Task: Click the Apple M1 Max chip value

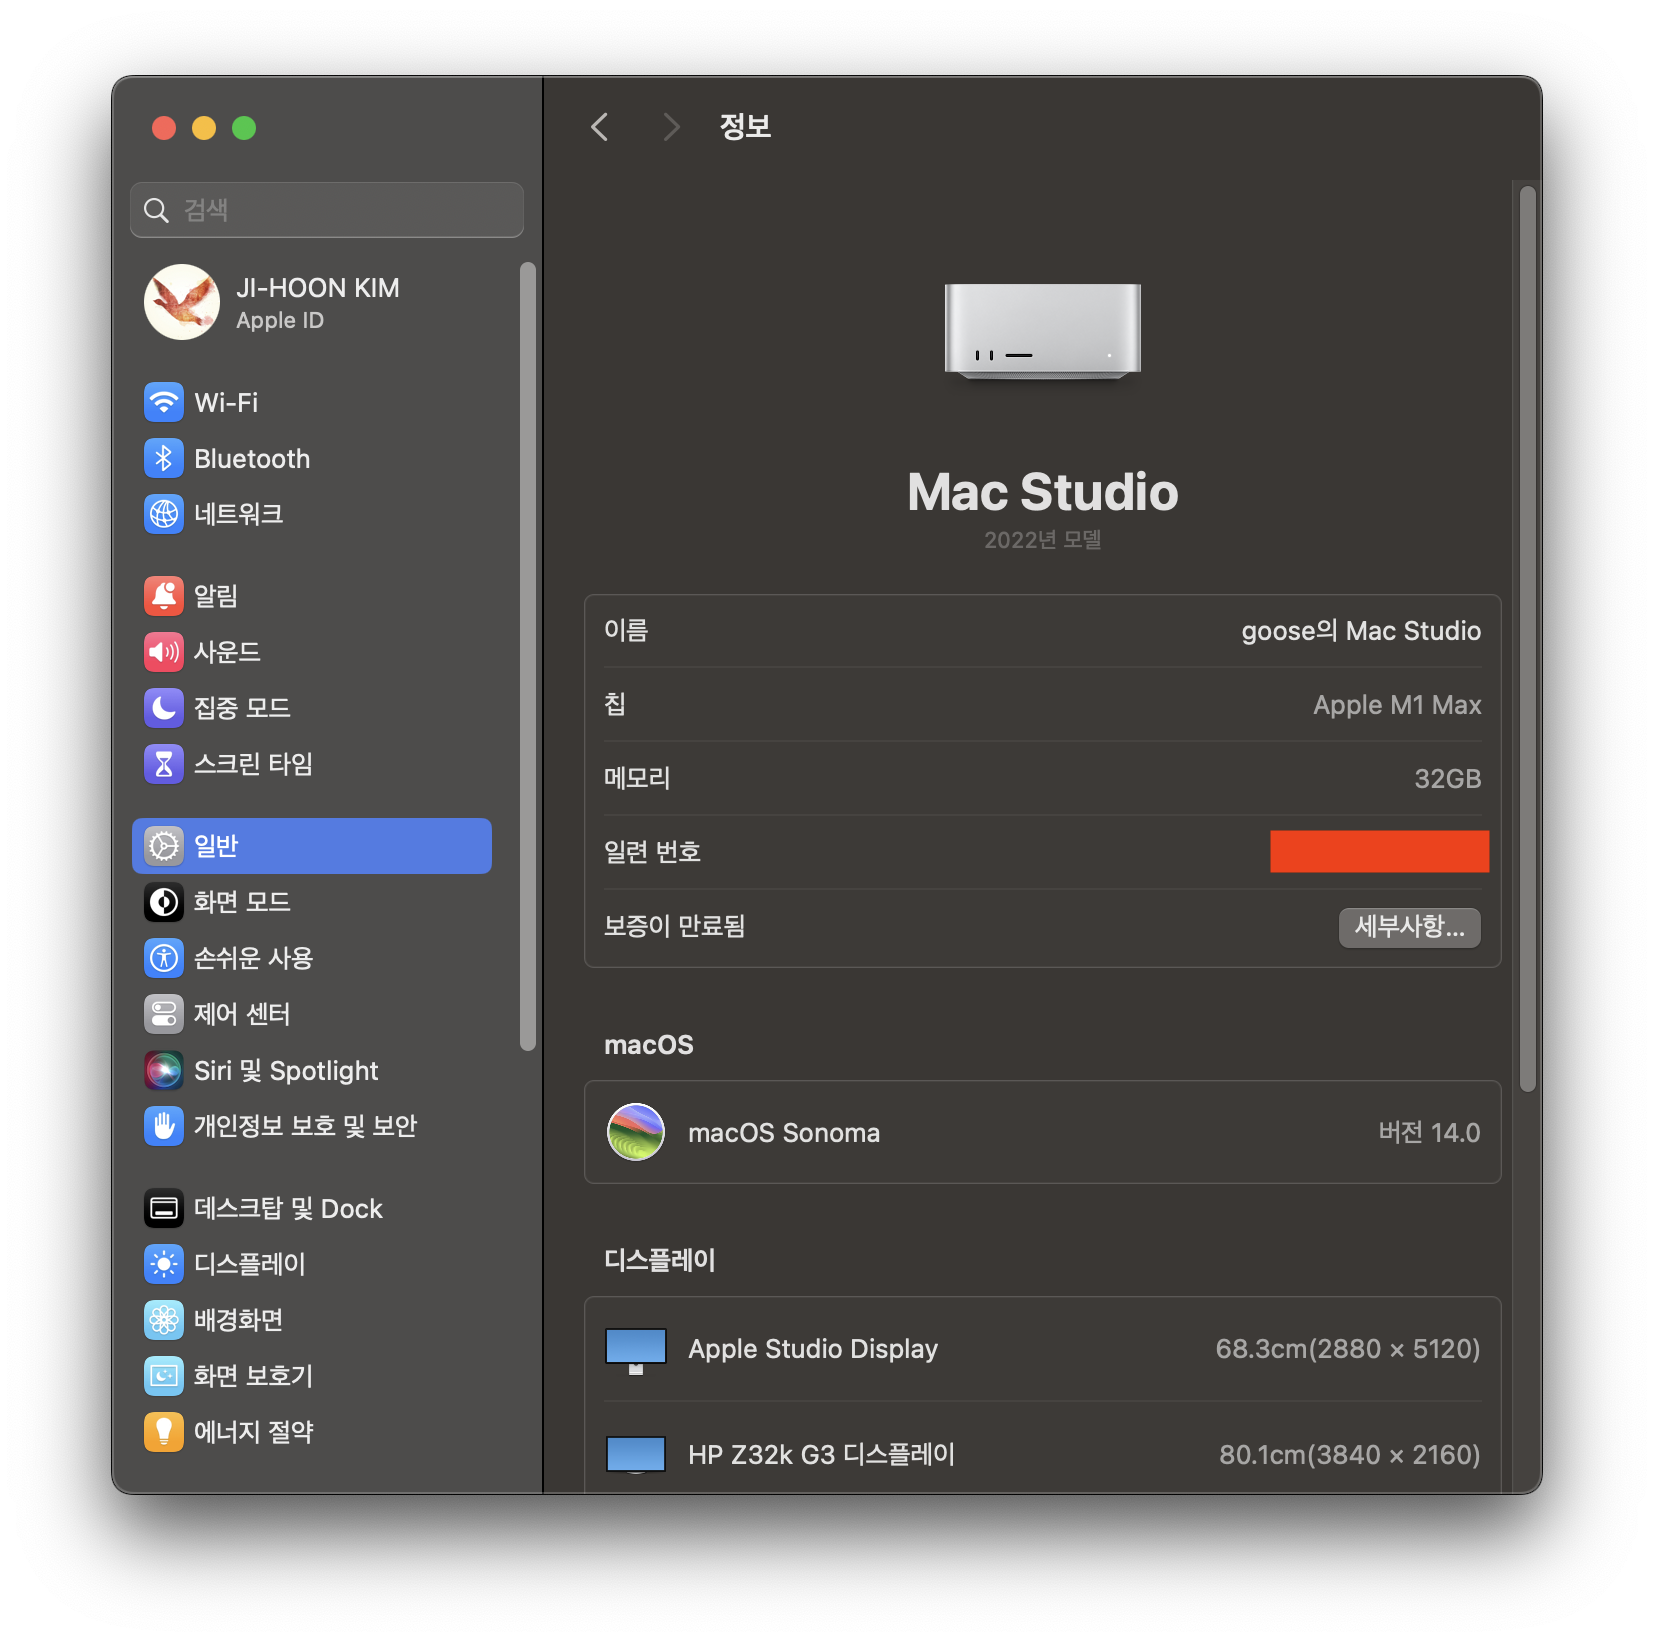Action: tap(1397, 705)
